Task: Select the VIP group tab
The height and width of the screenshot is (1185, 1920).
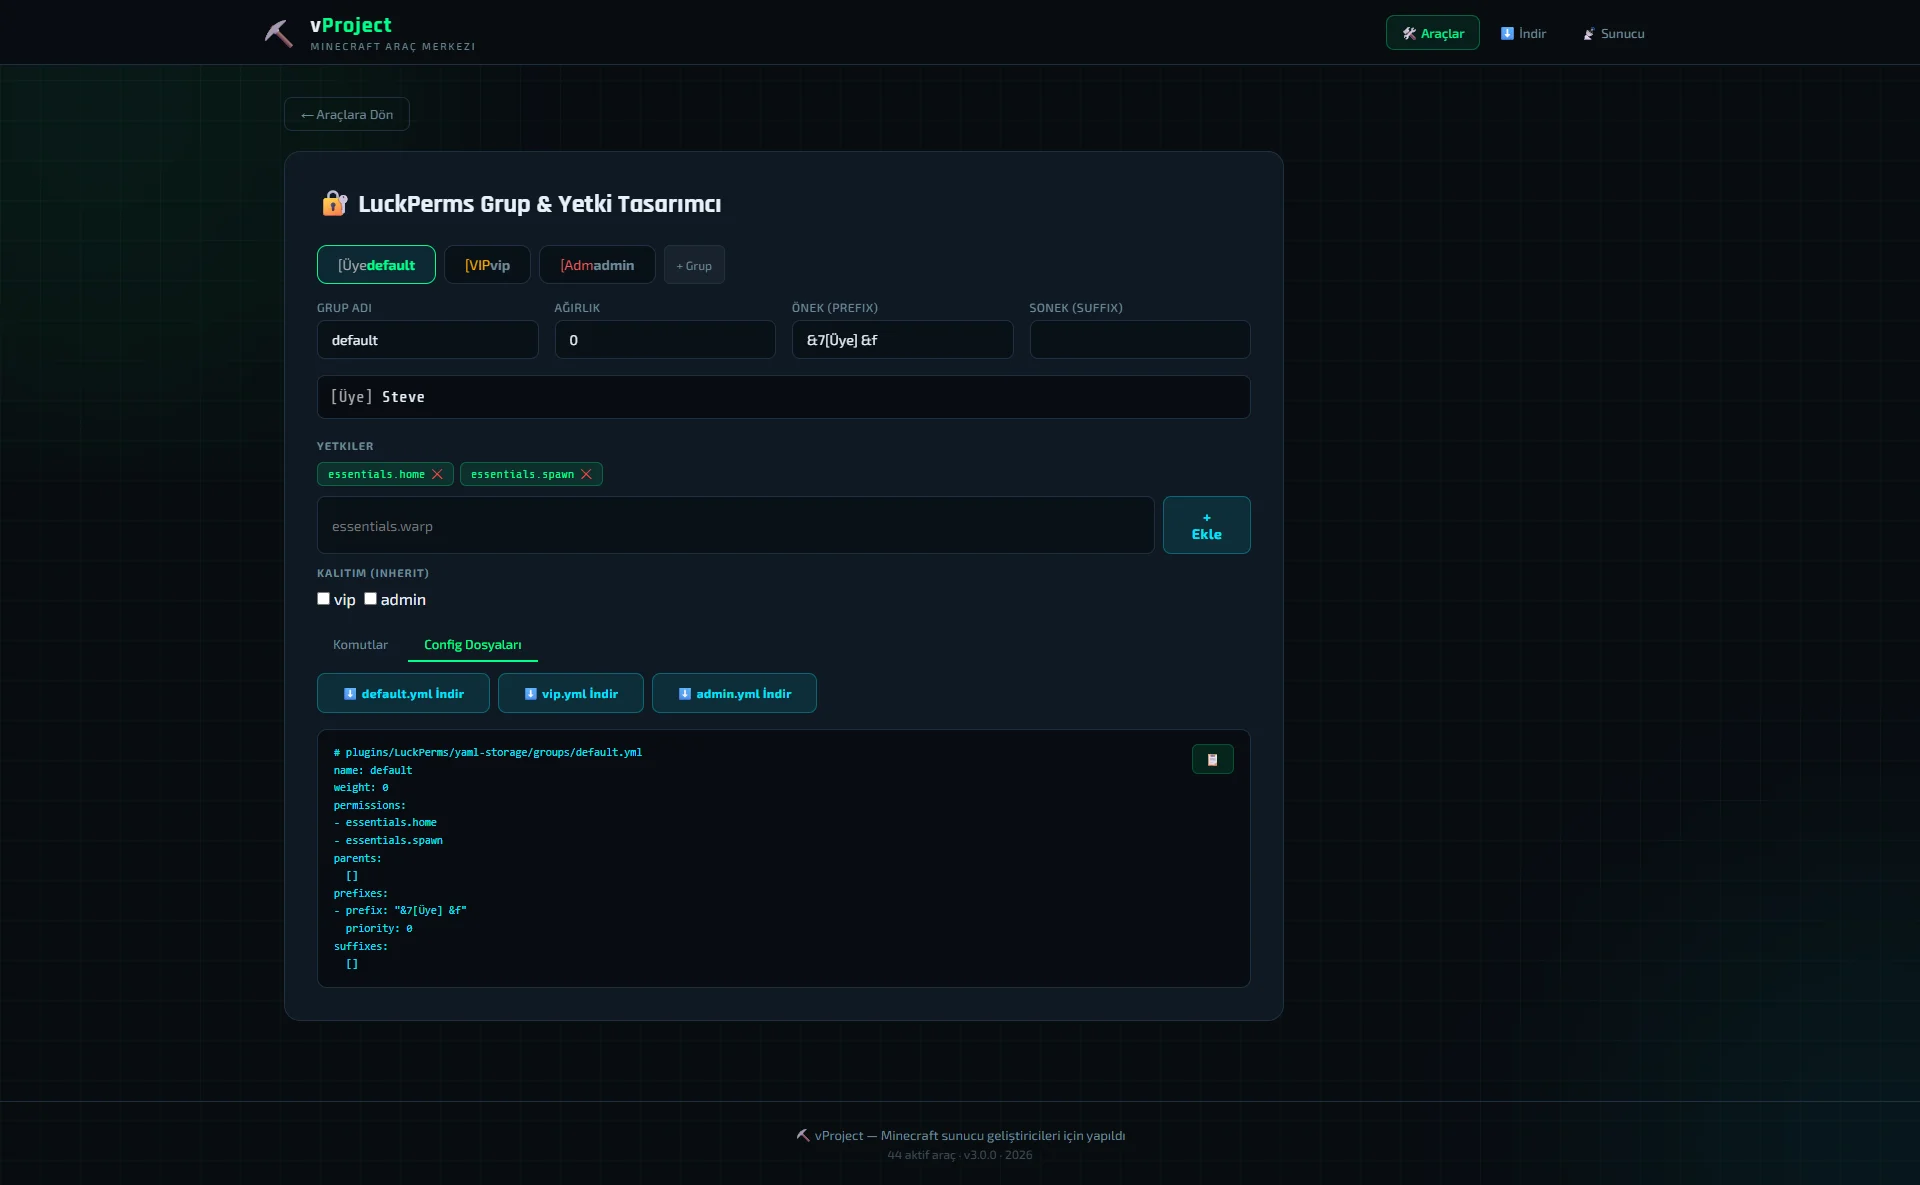Action: [x=487, y=265]
